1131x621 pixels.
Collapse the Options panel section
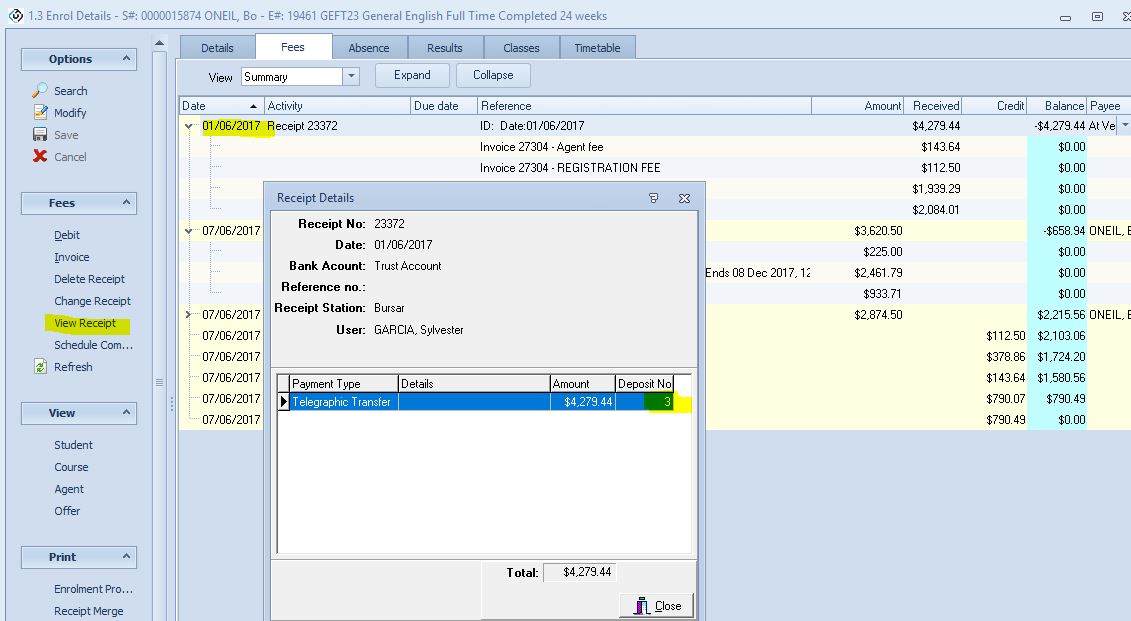127,59
